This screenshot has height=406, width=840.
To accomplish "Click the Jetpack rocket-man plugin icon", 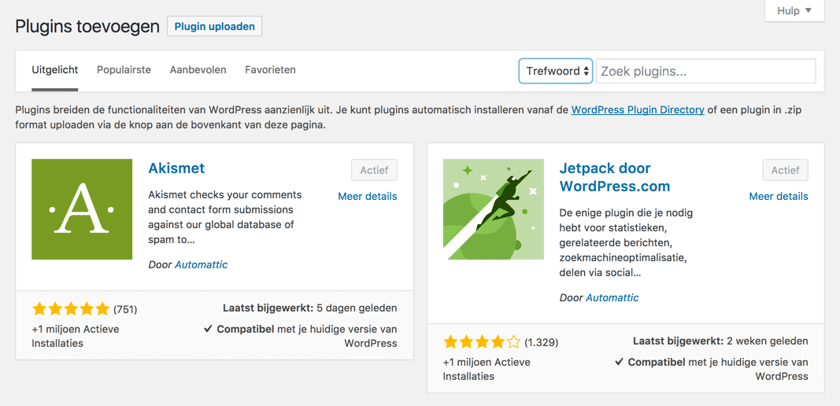I will 493,209.
